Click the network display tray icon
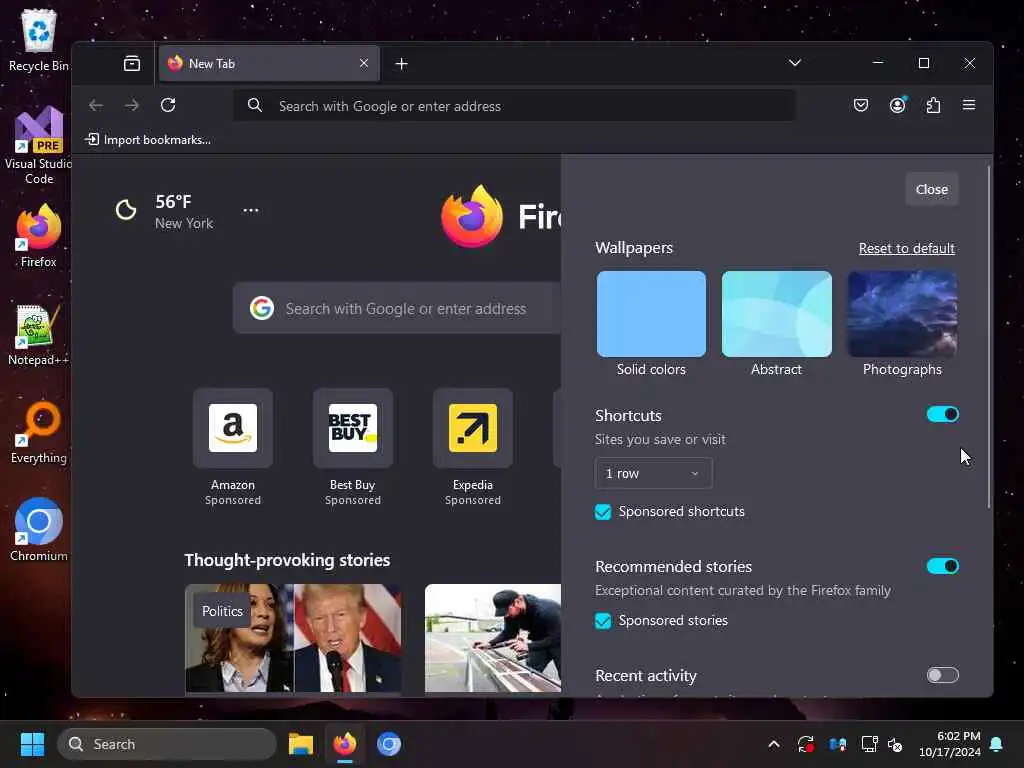This screenshot has height=768, width=1024. (869, 744)
